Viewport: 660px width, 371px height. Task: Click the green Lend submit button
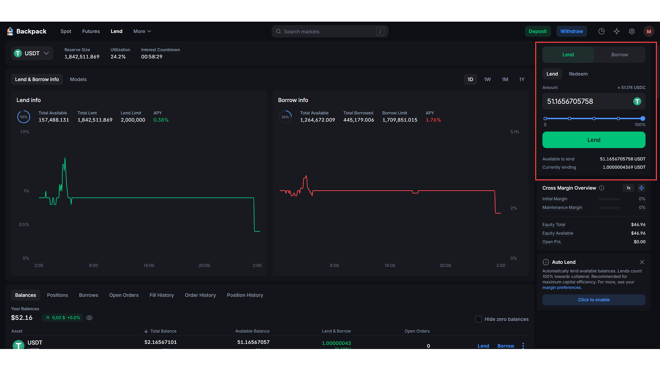(593, 140)
